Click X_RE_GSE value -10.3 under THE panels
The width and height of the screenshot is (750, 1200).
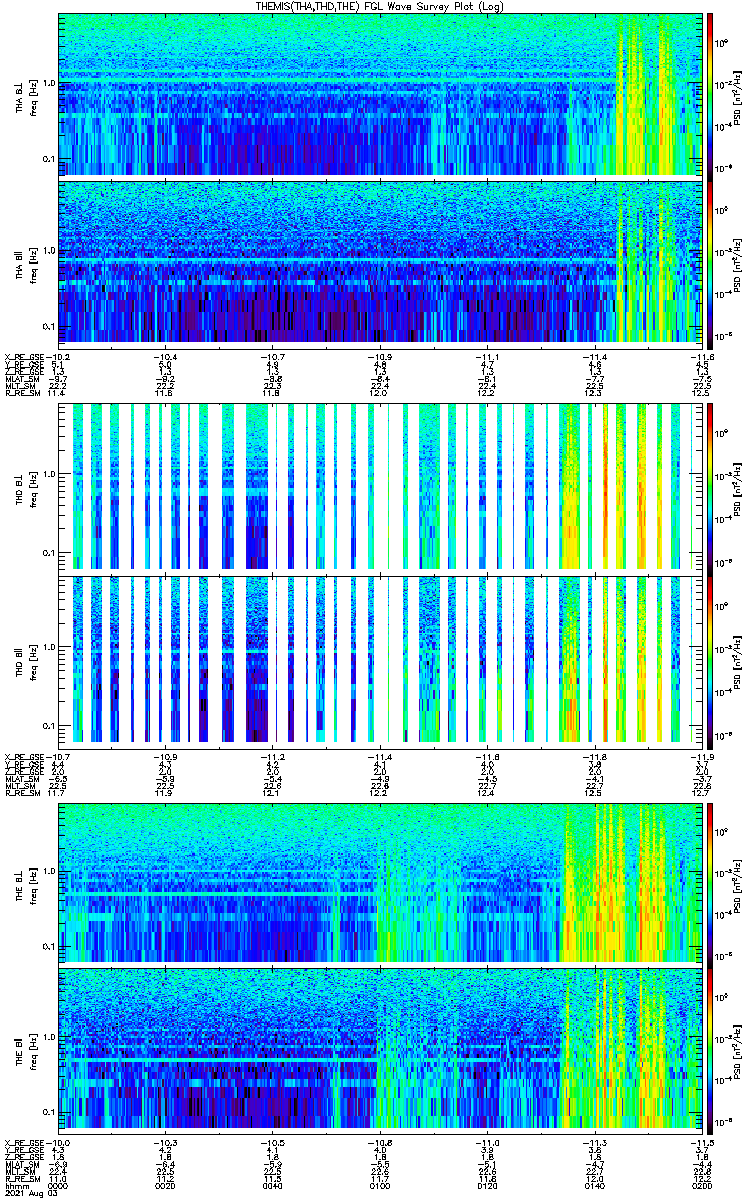166,1142
